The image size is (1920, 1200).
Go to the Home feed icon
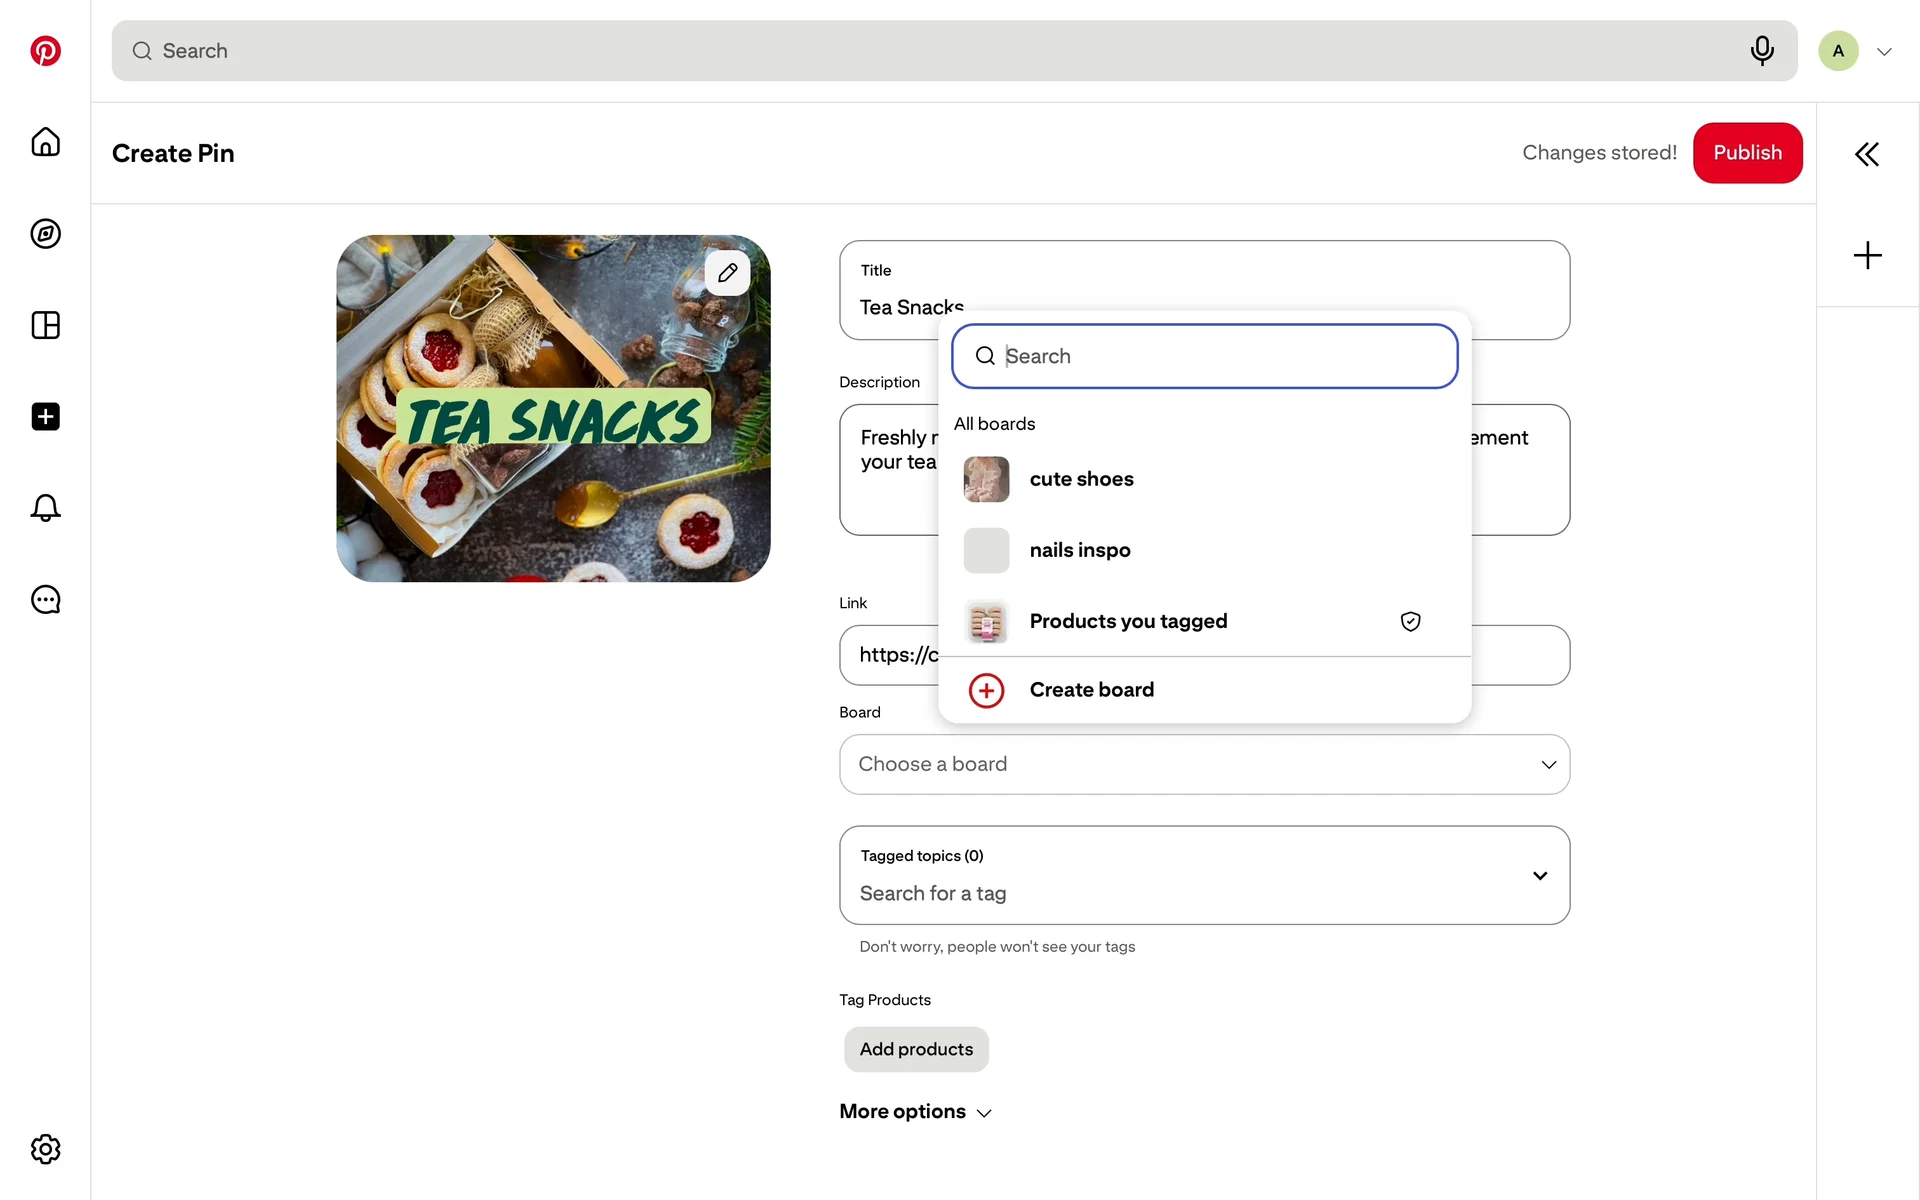coord(45,142)
